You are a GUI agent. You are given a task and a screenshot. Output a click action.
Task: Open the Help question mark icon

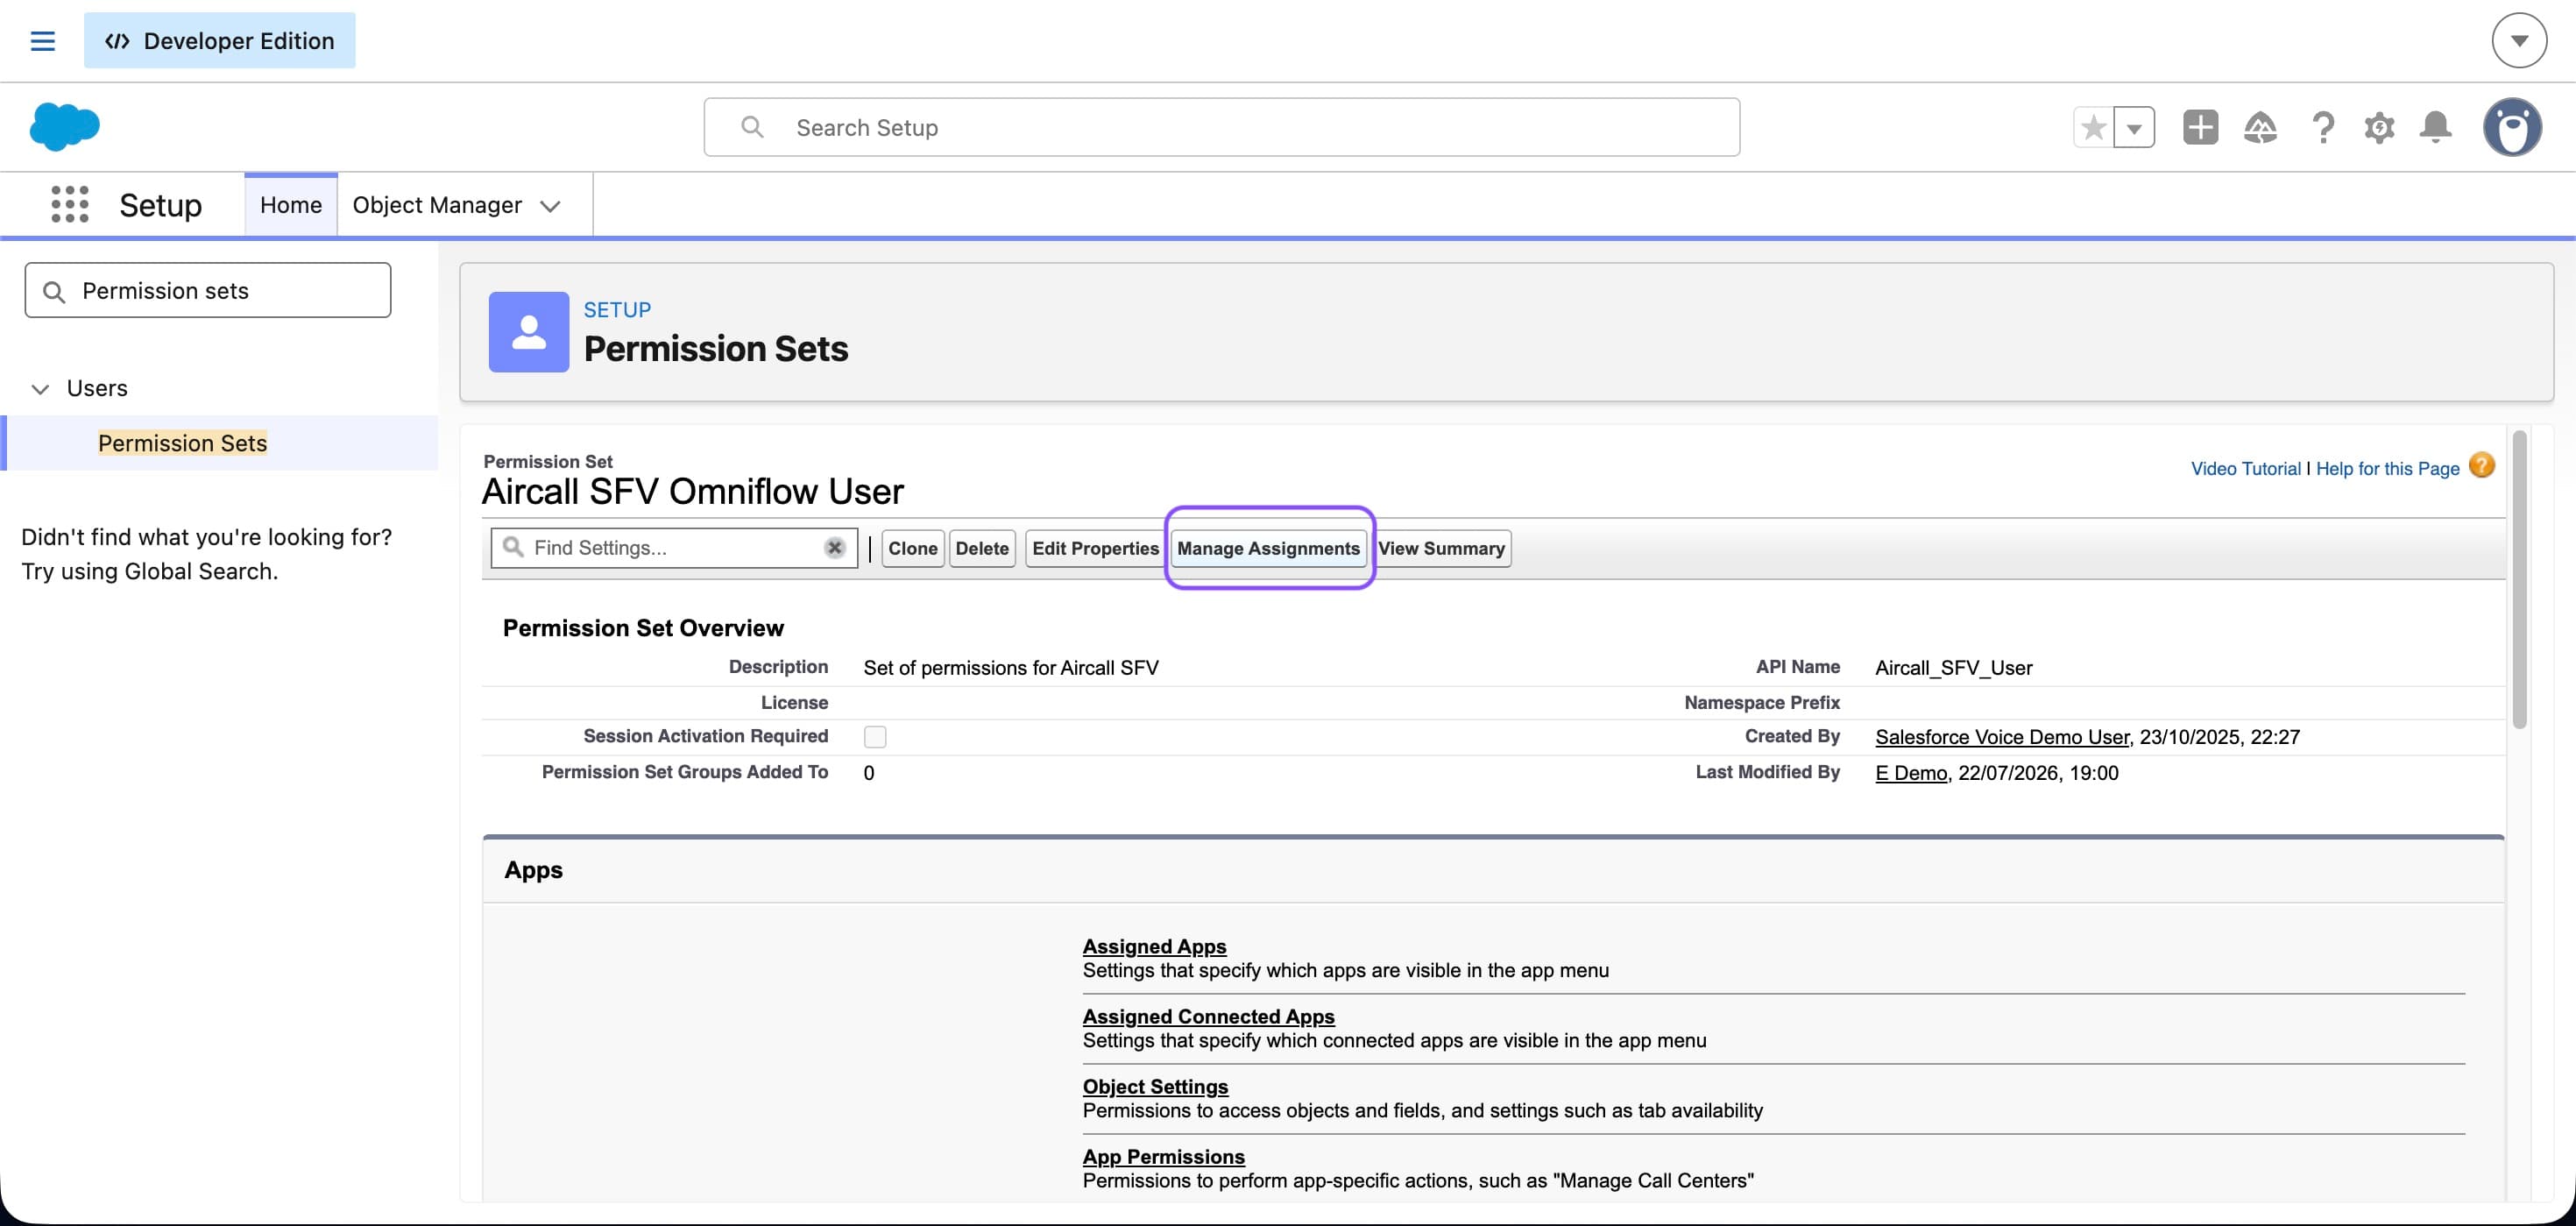point(2322,127)
